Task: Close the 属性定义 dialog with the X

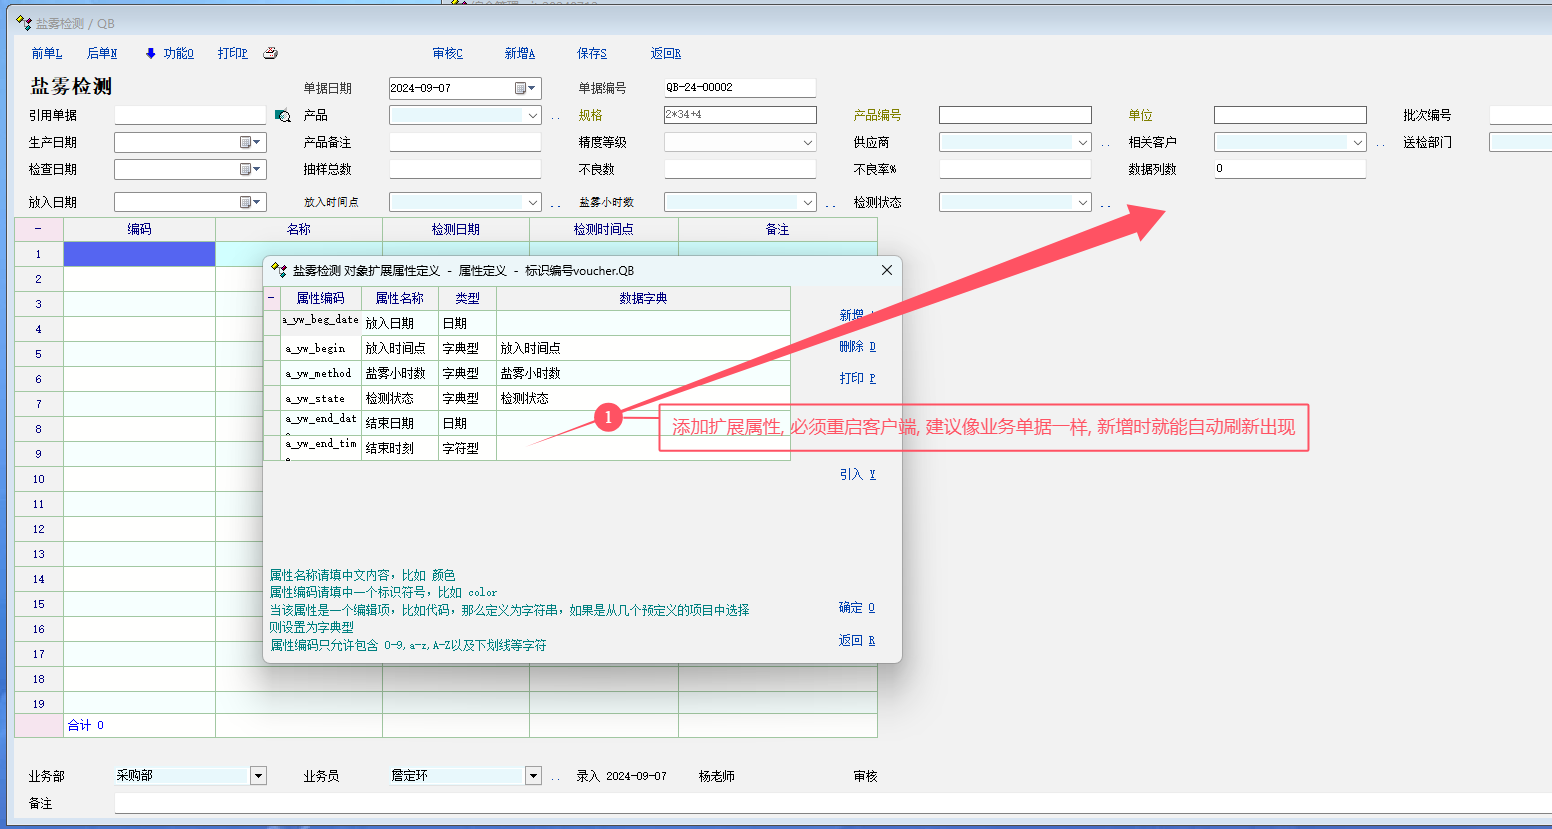Action: coord(886,270)
